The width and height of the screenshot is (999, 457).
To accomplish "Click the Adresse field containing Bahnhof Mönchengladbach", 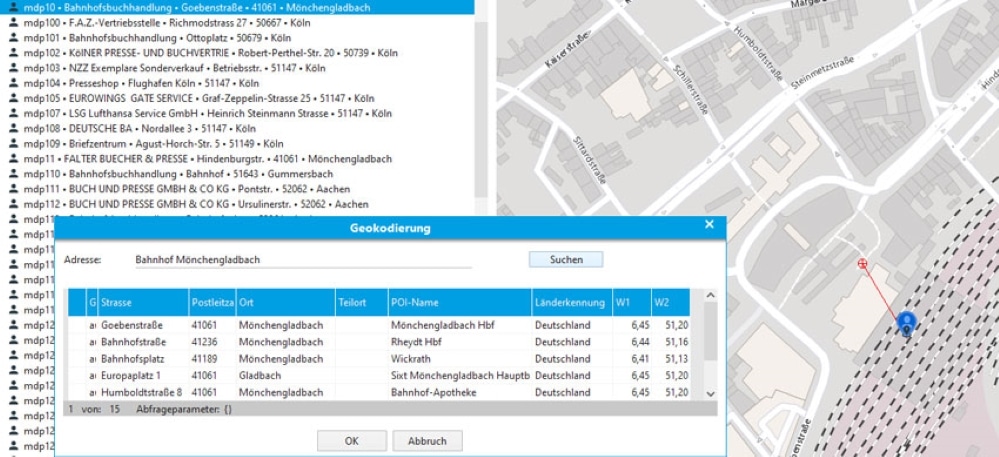I will pos(300,260).
